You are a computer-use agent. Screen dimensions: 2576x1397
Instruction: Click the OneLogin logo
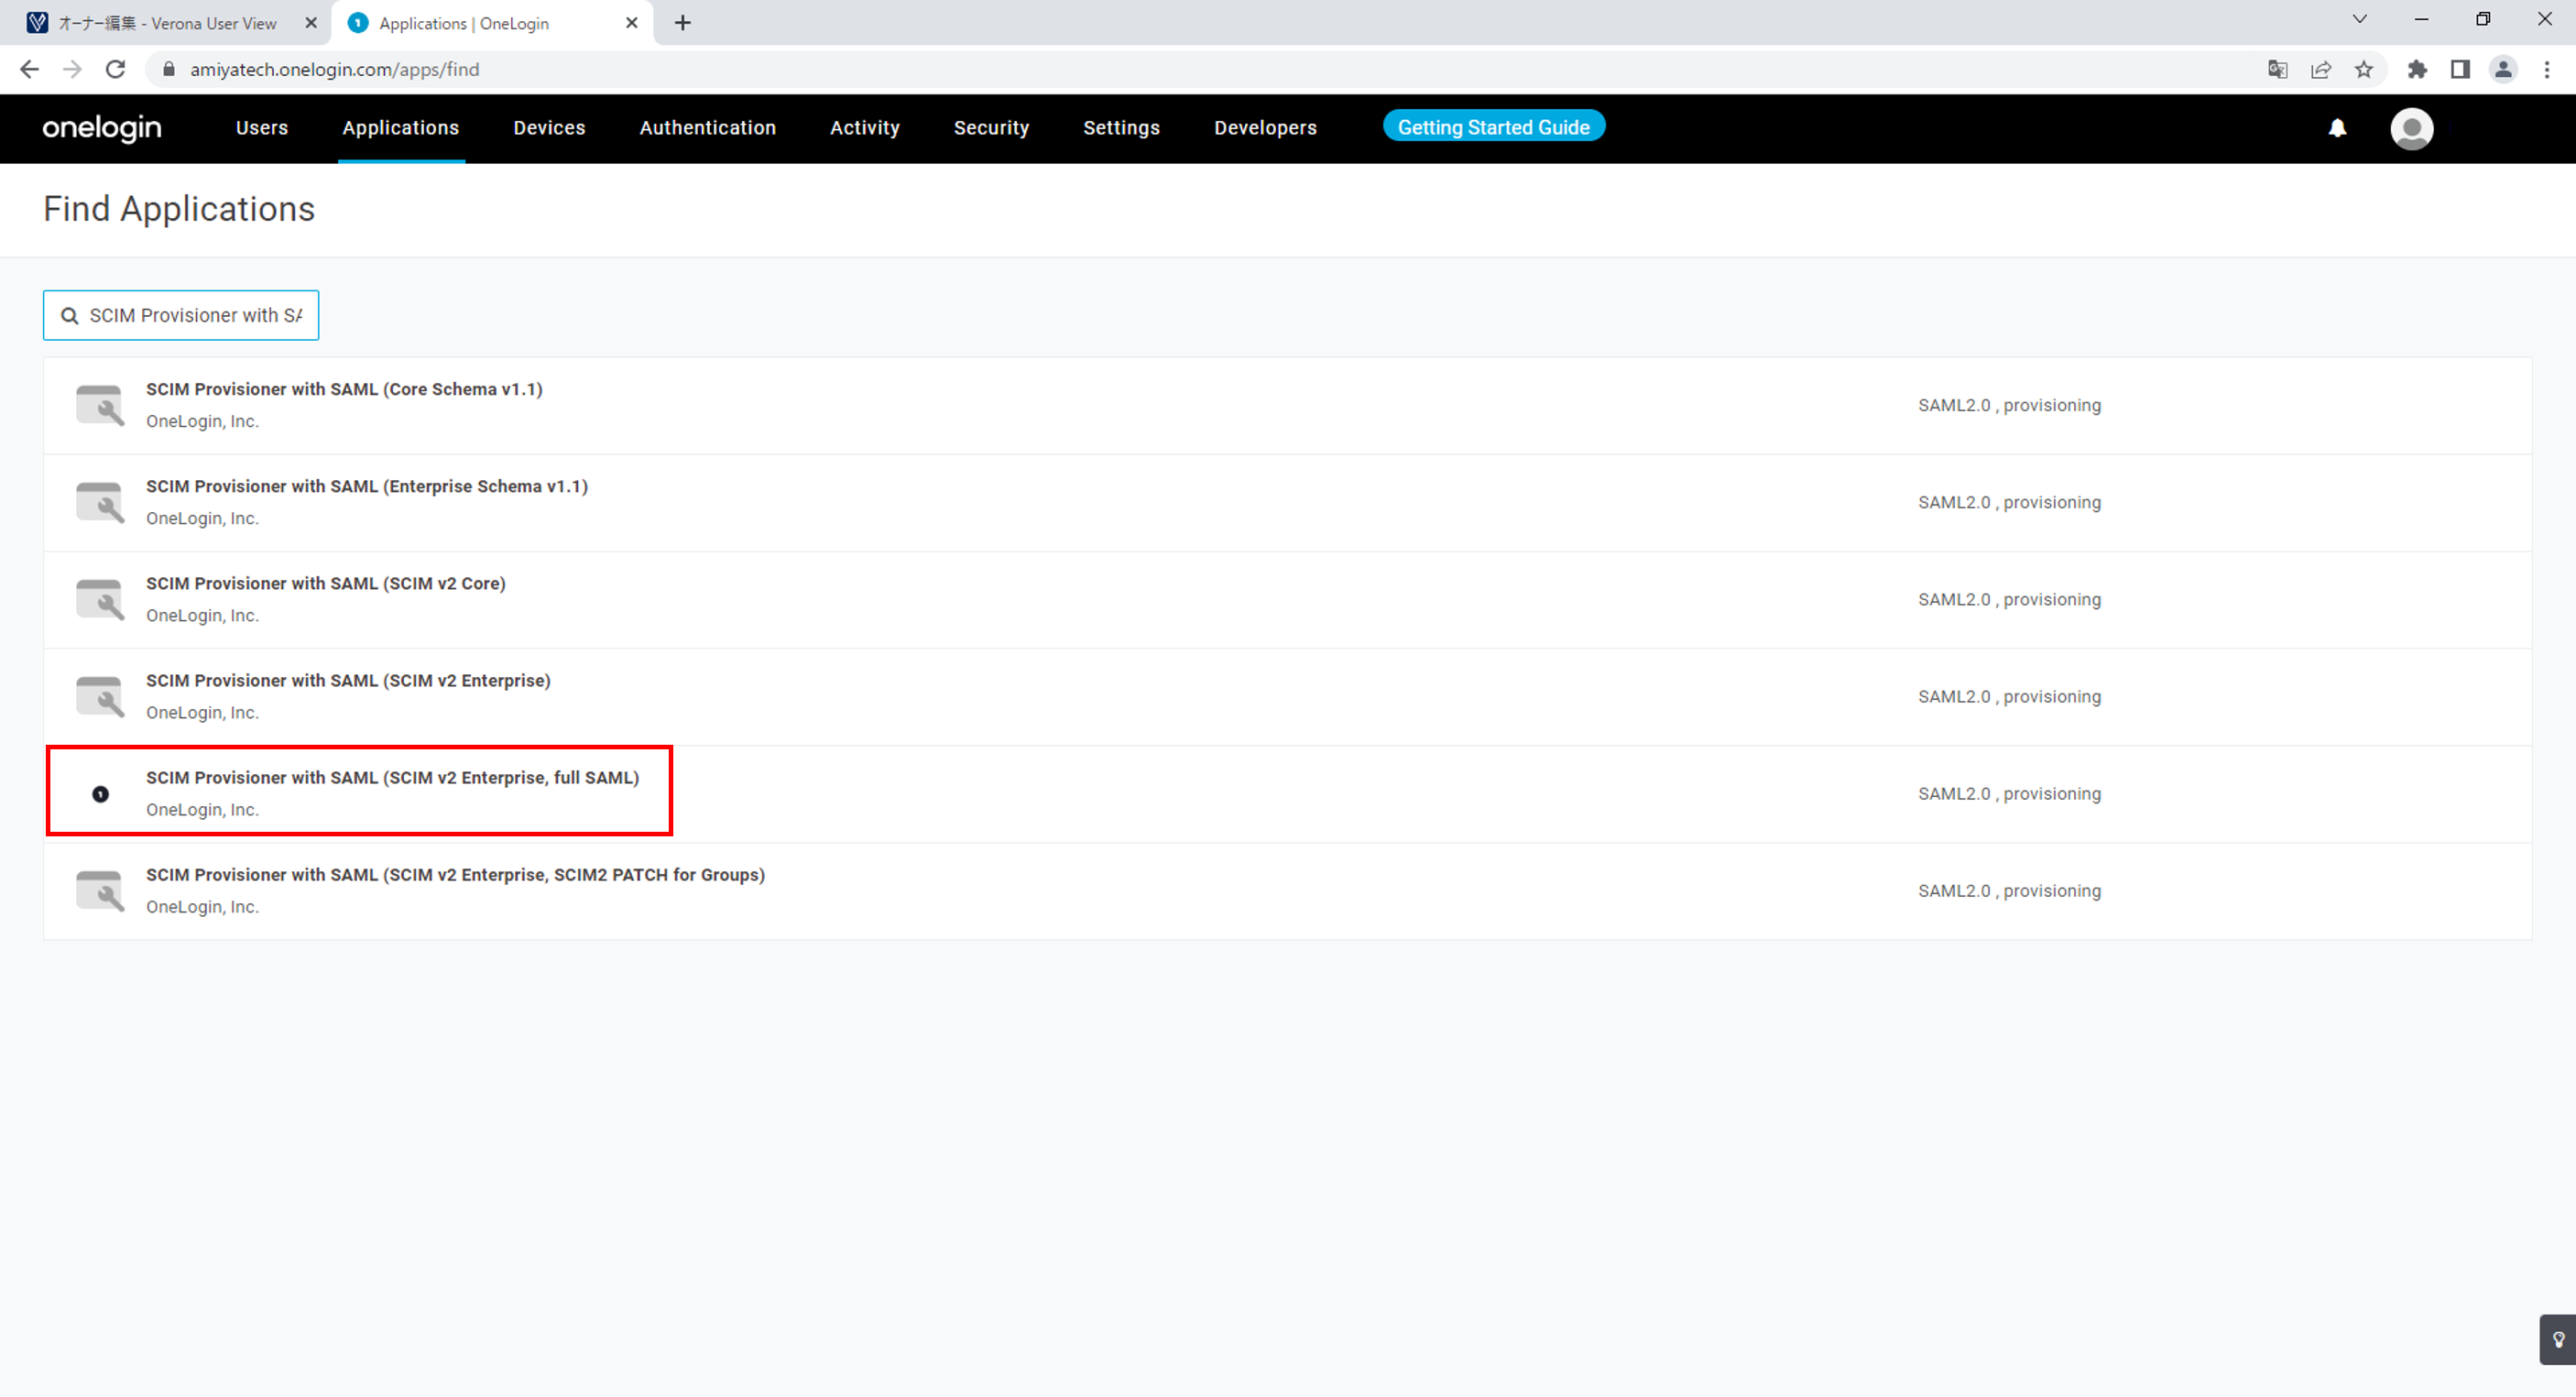pyautogui.click(x=102, y=128)
